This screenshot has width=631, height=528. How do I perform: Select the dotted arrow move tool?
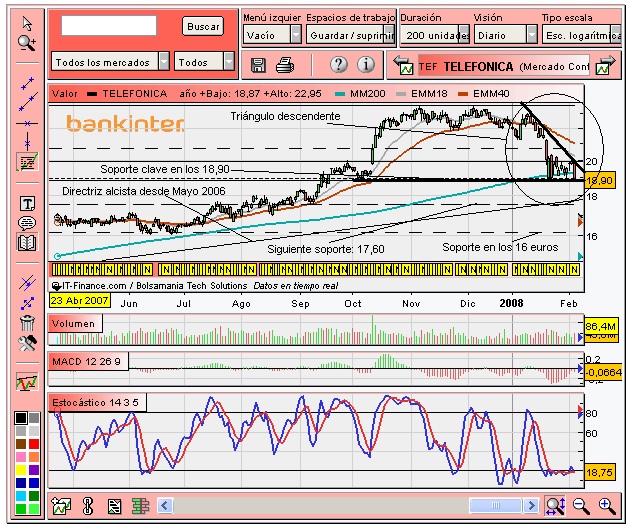pos(27,303)
